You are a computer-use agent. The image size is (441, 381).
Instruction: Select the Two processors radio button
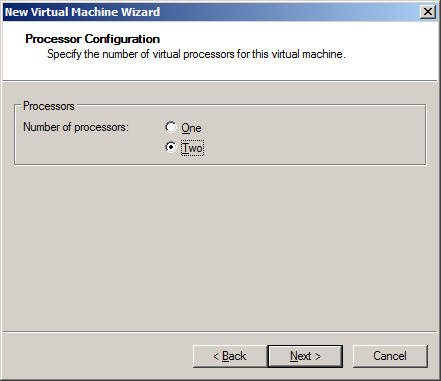pyautogui.click(x=171, y=147)
